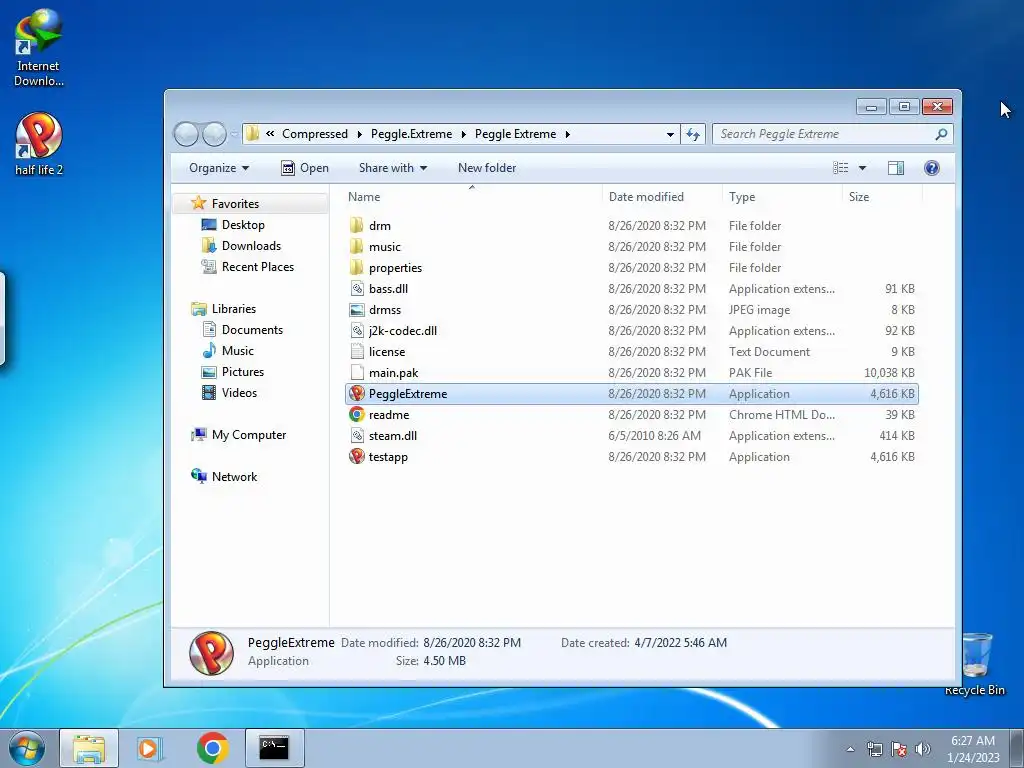Click the network tray icon
The image size is (1024, 768).
coord(874,749)
